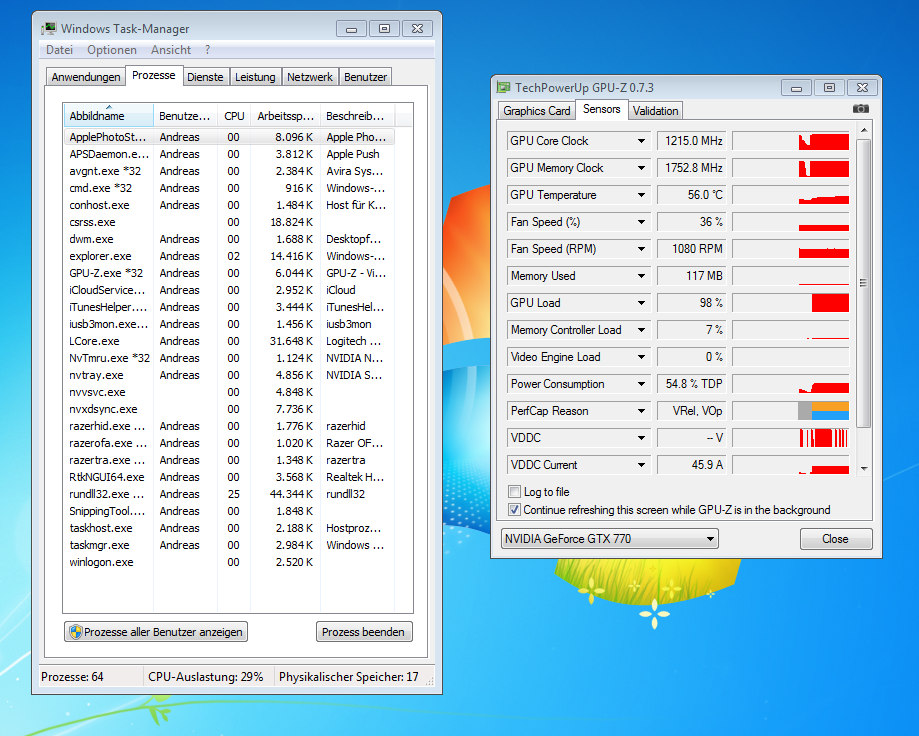Click the Task-Manager title bar icon
Viewport: 919px width, 736px height.
[x=49, y=28]
